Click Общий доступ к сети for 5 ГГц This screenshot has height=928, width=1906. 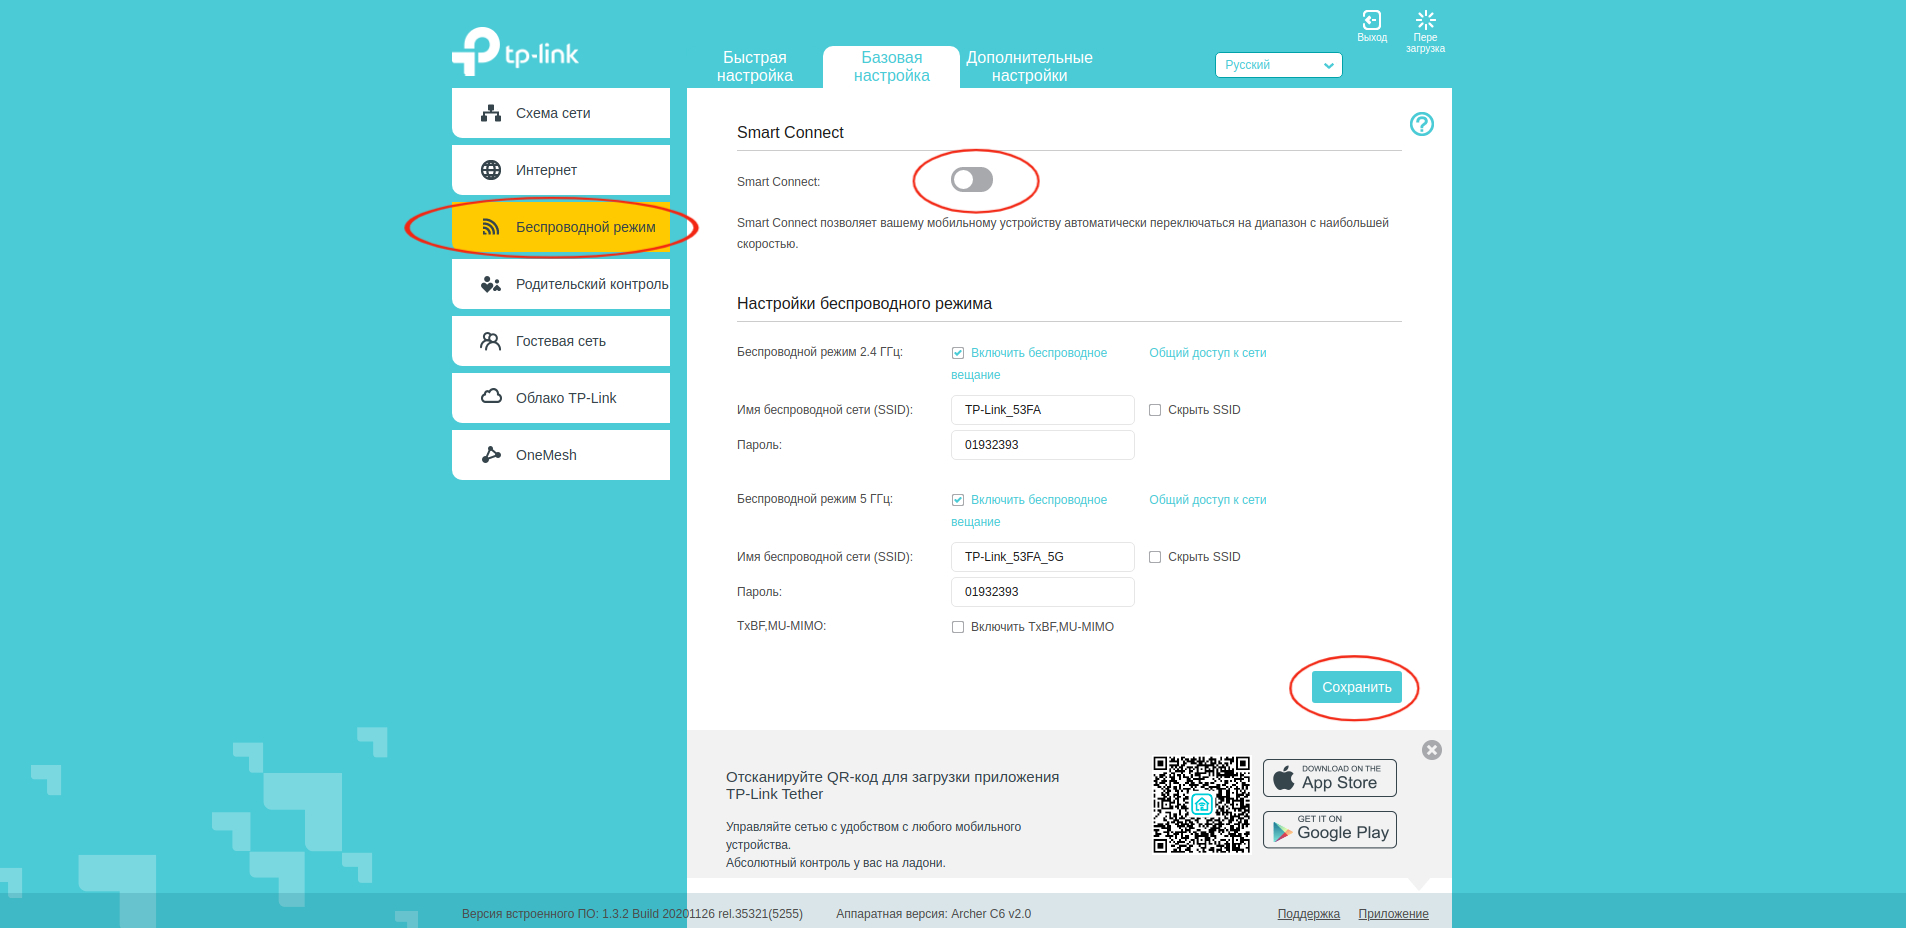(1207, 500)
